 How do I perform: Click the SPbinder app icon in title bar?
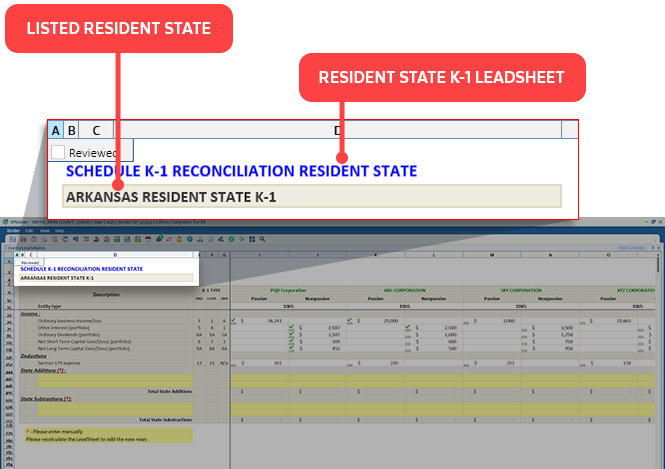click(x=5, y=221)
